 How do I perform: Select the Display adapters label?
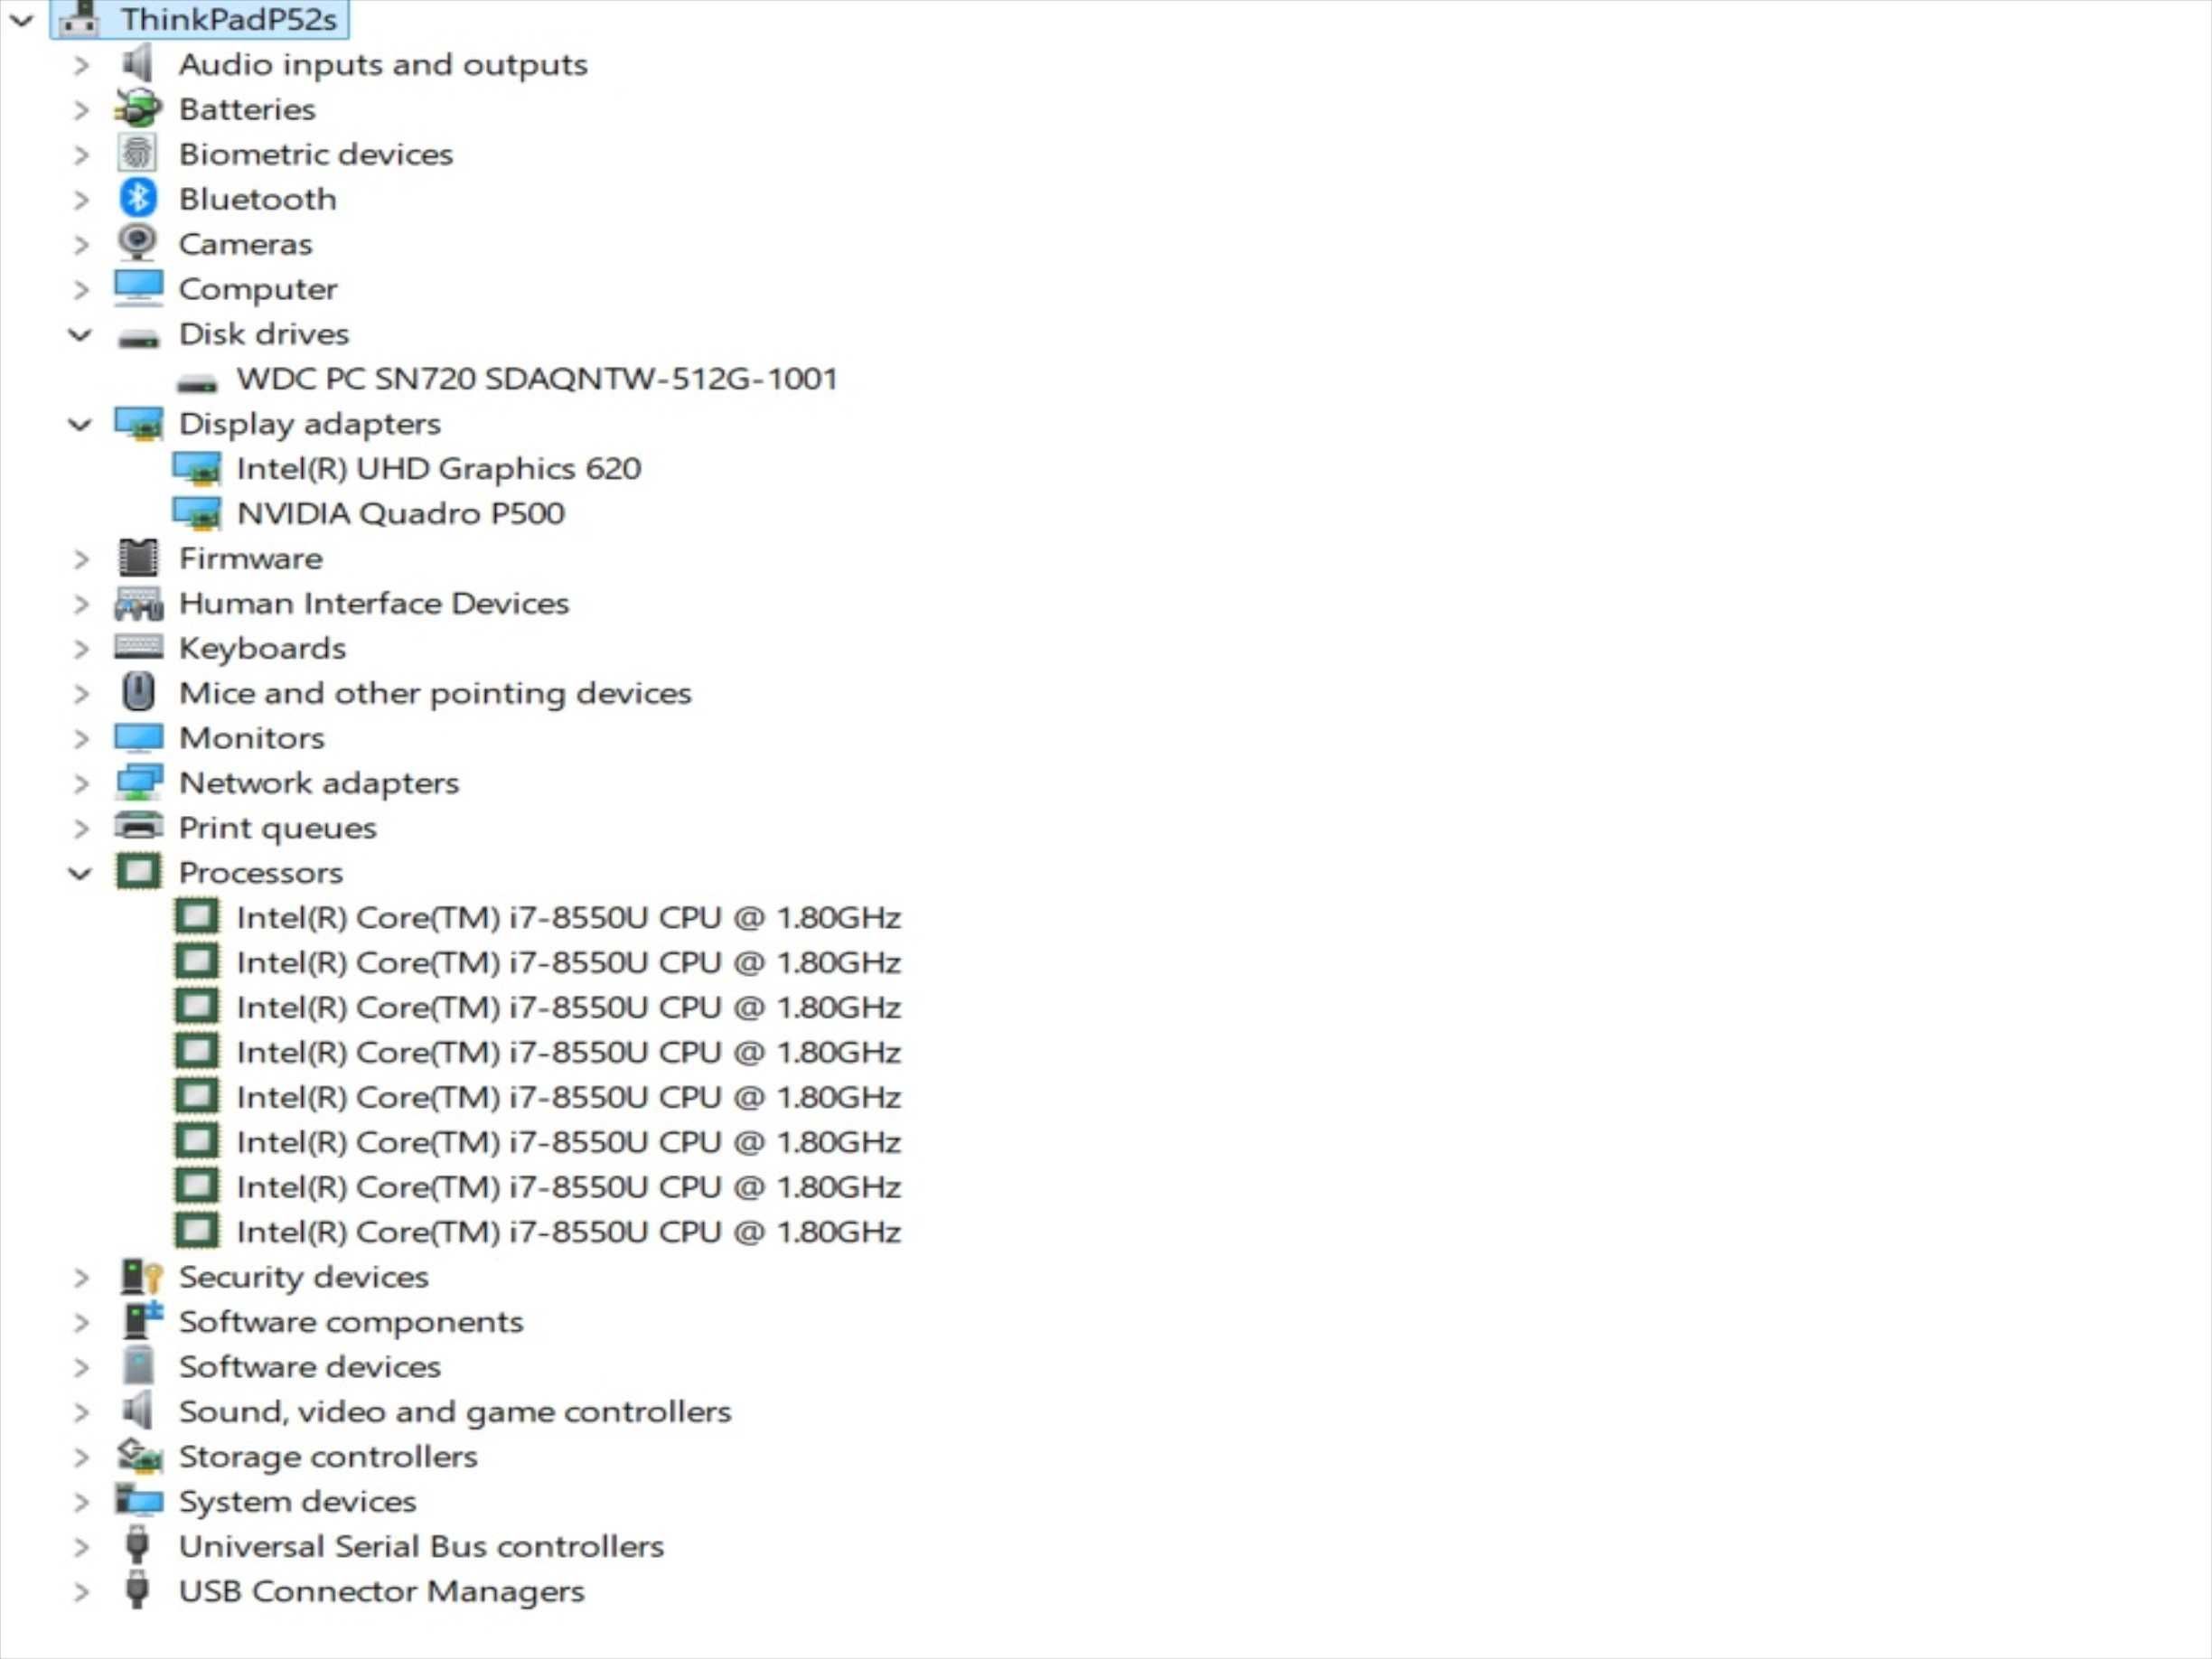pos(310,424)
